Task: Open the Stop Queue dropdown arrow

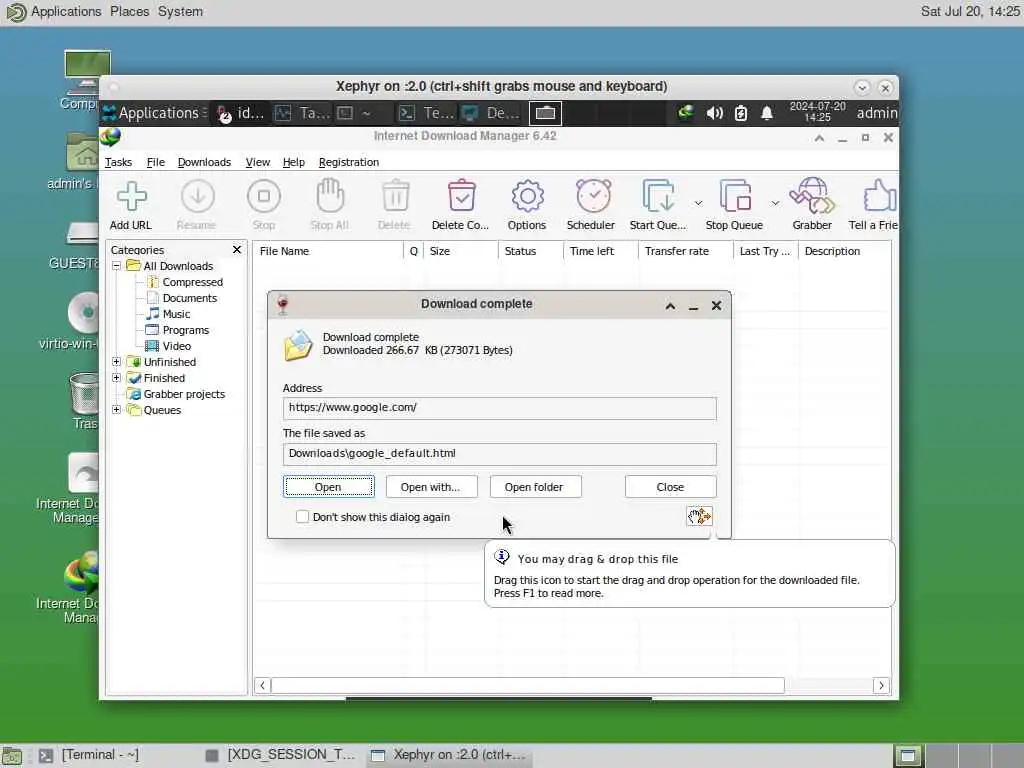Action: pyautogui.click(x=775, y=203)
